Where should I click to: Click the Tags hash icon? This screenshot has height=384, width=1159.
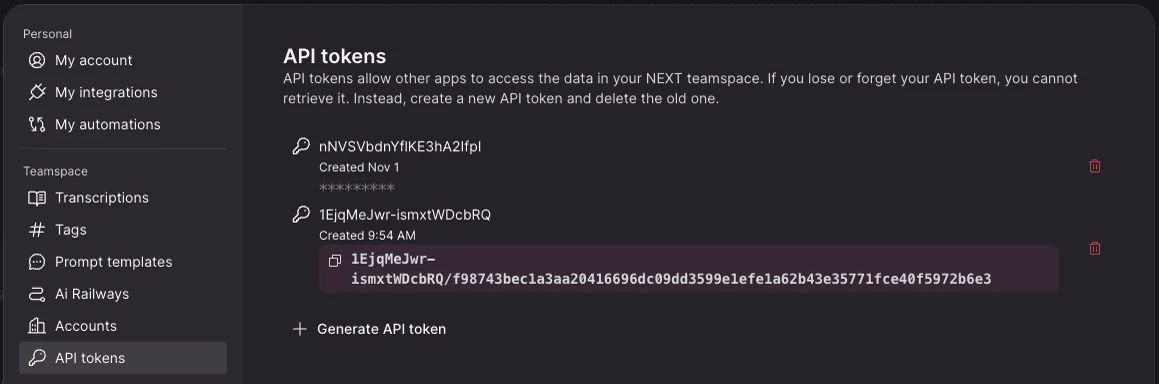pyautogui.click(x=37, y=230)
